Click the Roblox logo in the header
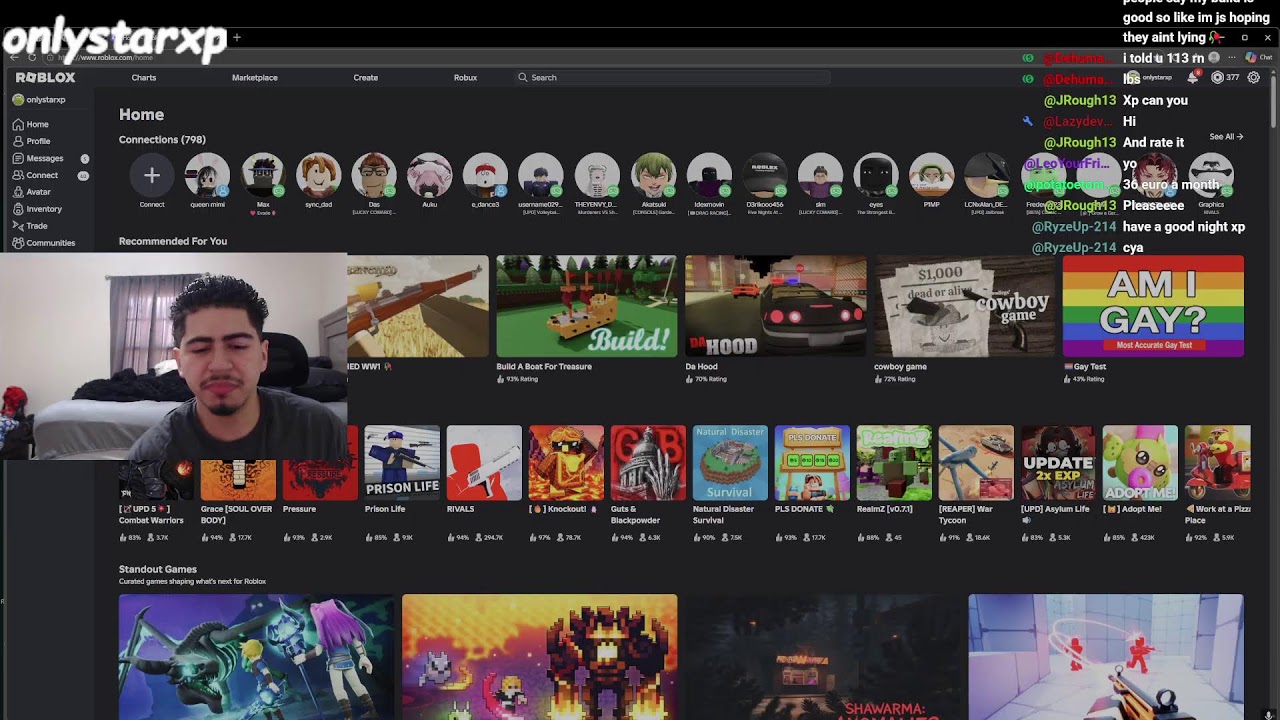 (x=45, y=77)
